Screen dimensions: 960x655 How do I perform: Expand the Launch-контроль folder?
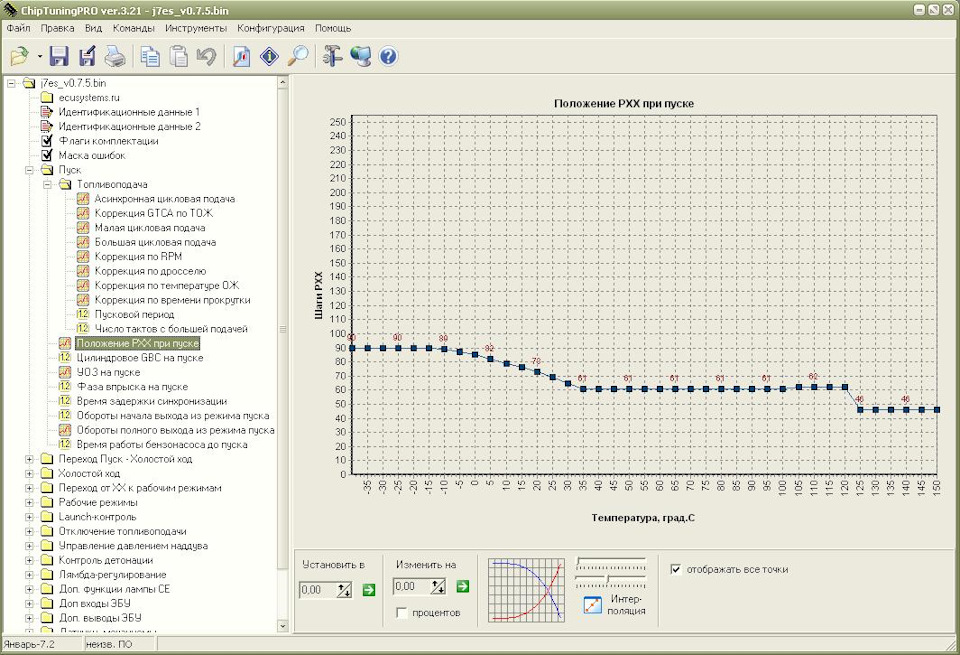(x=29, y=517)
